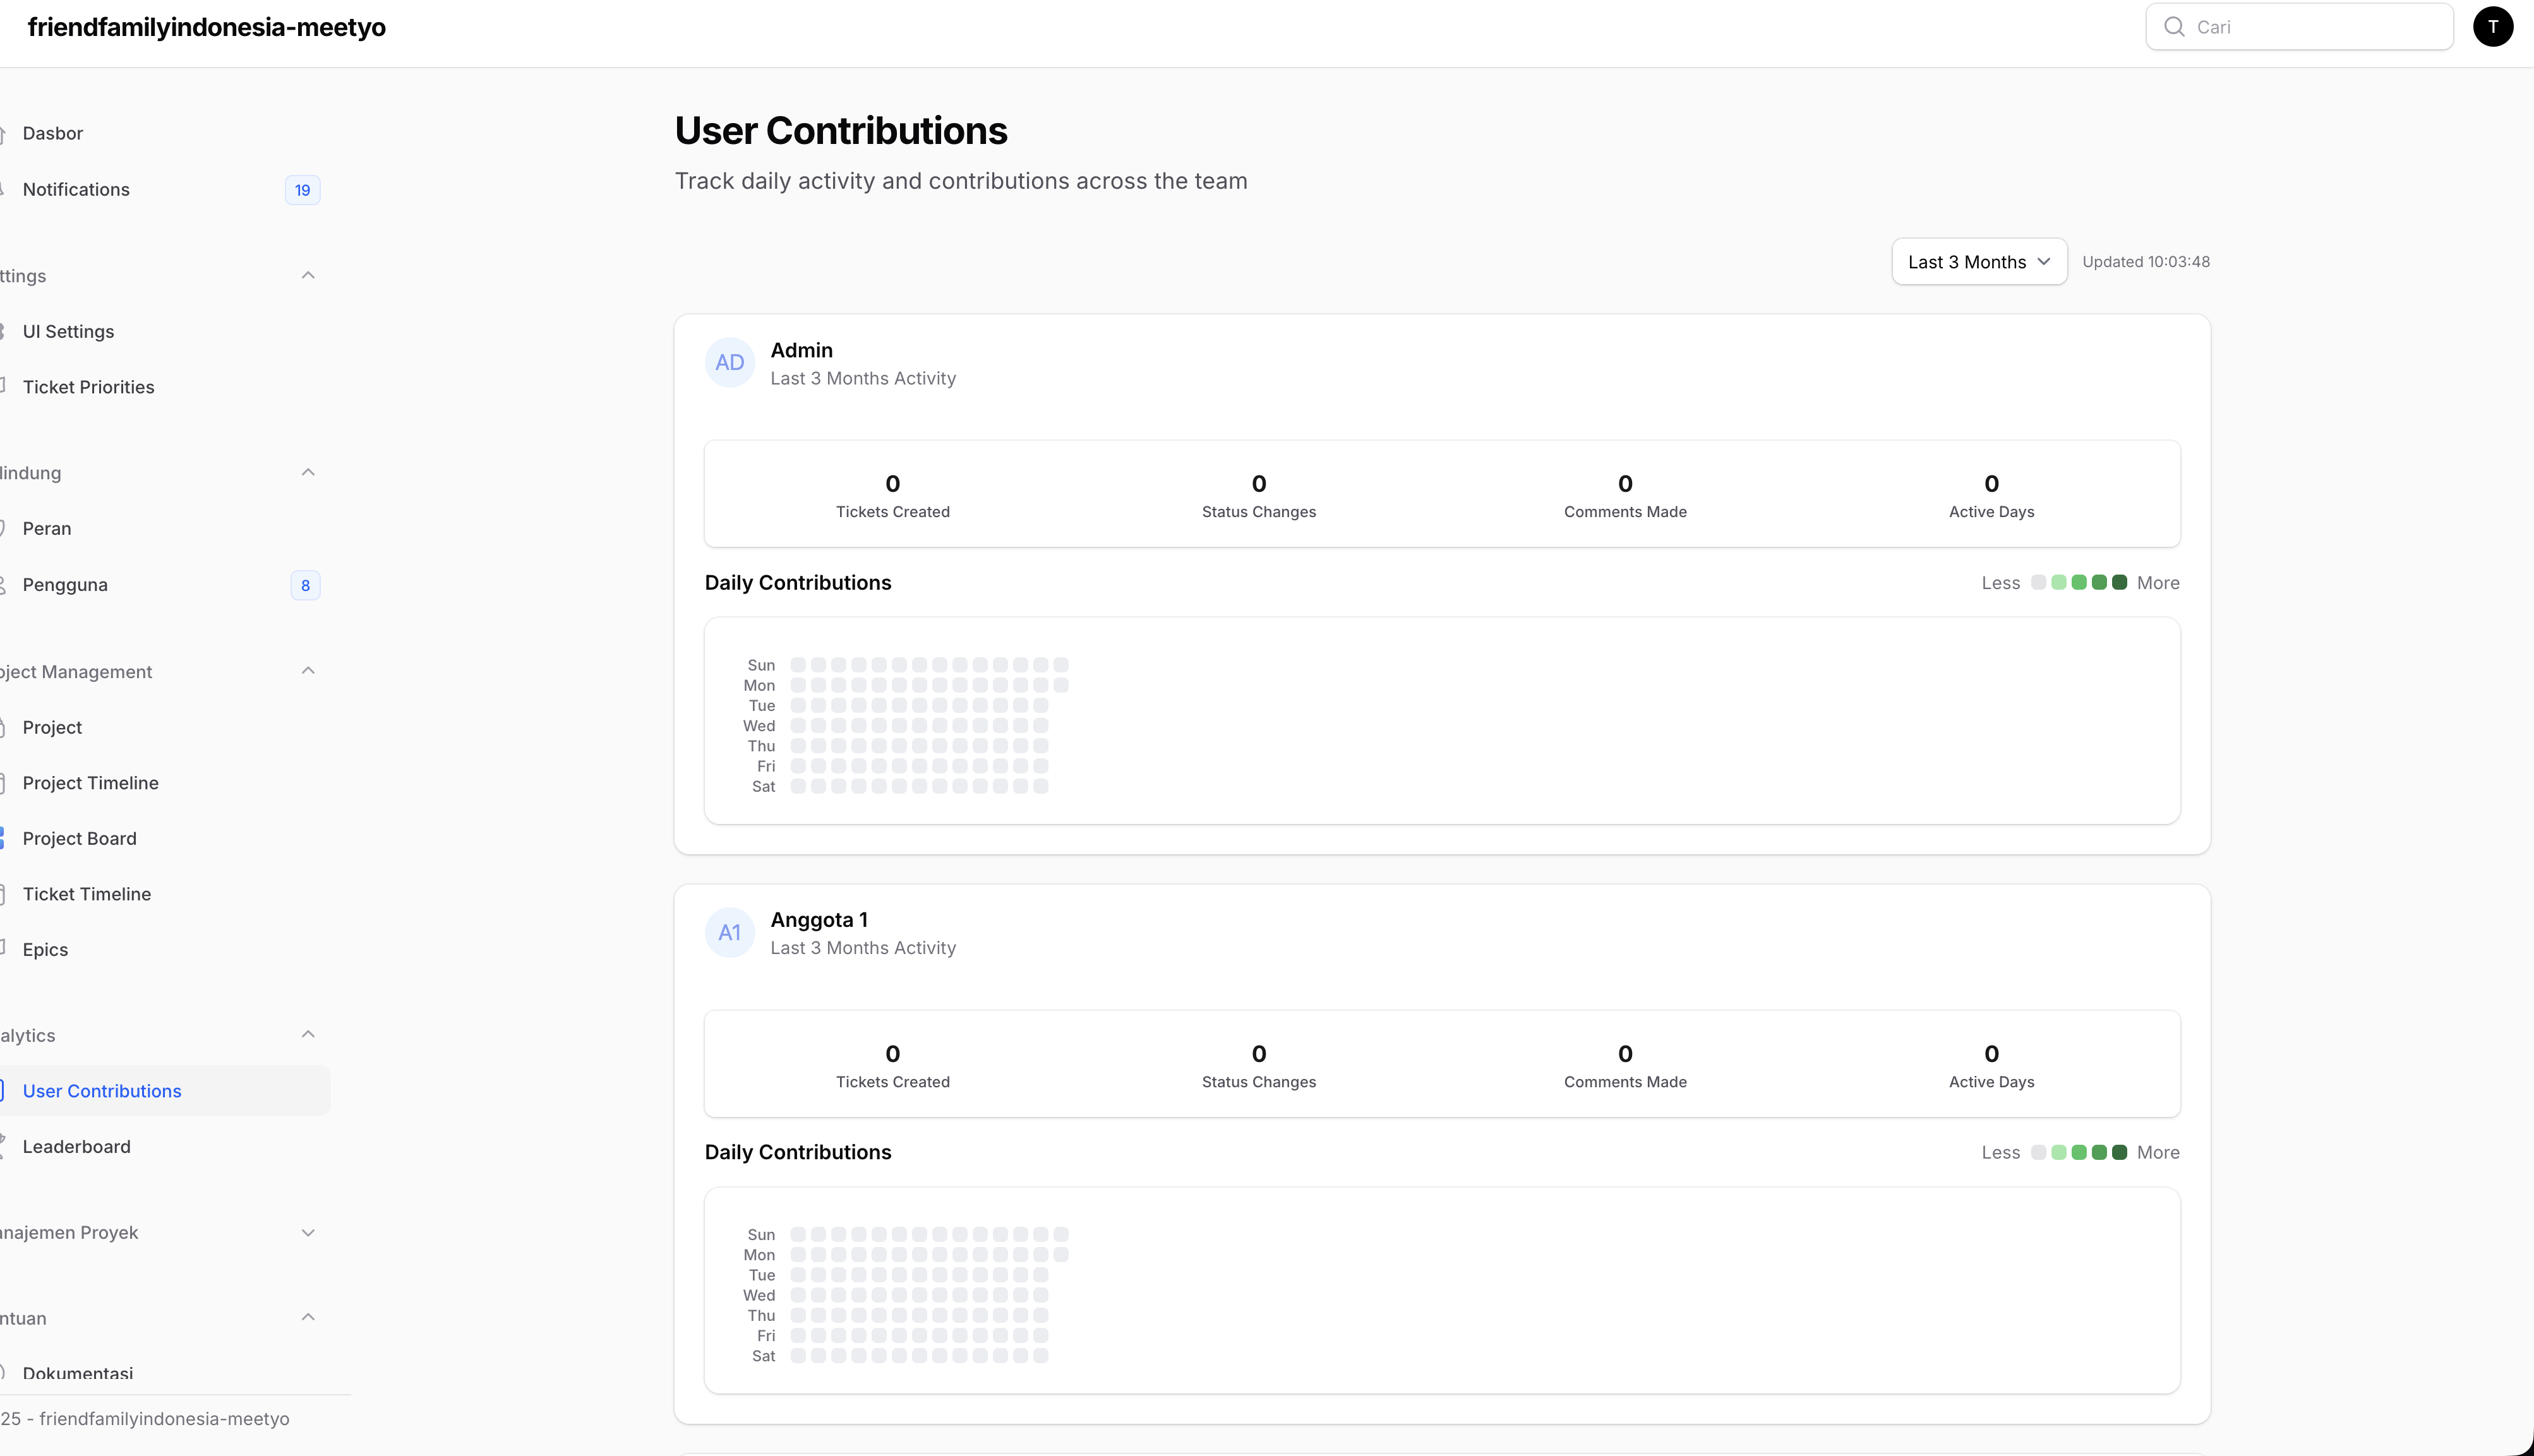Viewport: 2534px width, 1456px height.
Task: Click the darkest green legend square in Admin card
Action: point(2119,583)
